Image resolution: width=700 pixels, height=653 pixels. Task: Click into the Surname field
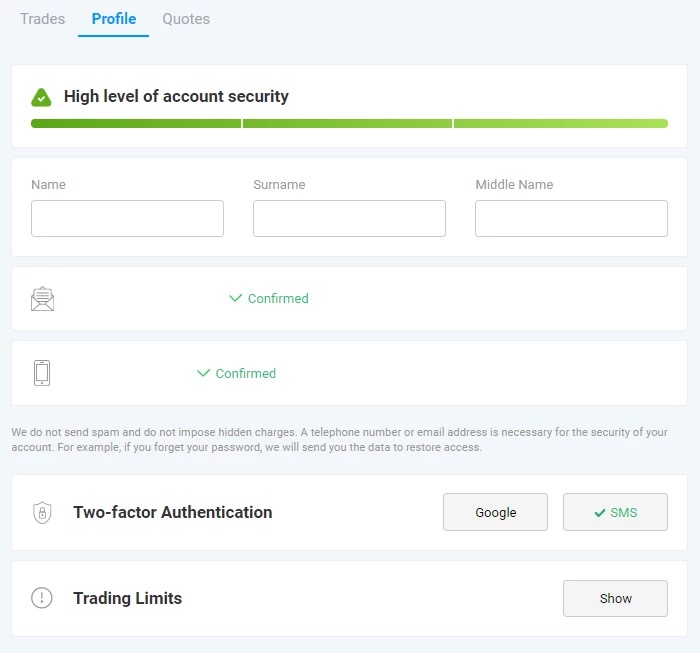(349, 218)
